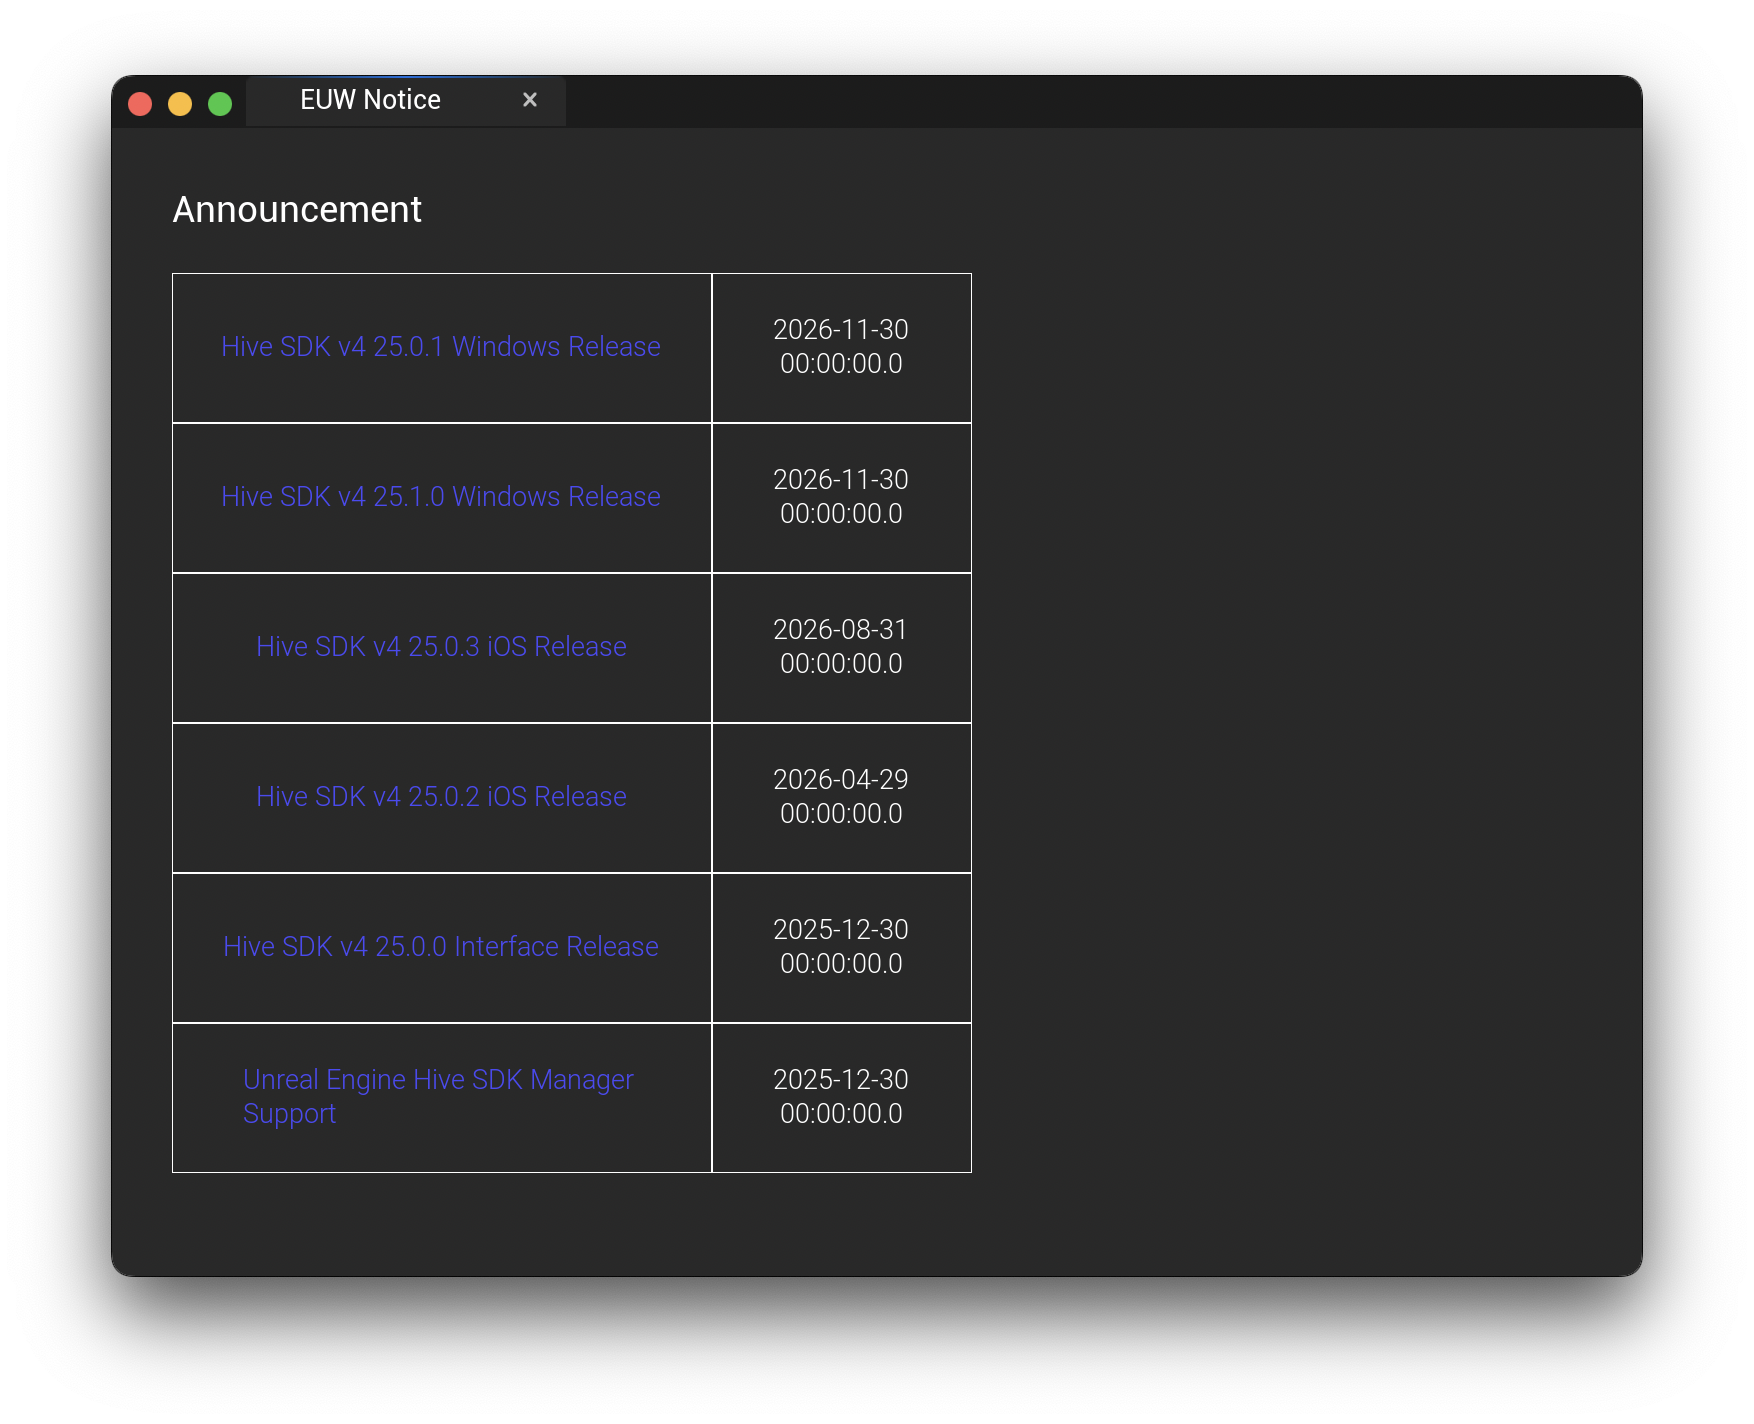1754x1424 pixels.
Task: Click the red close window button
Action: pos(140,104)
